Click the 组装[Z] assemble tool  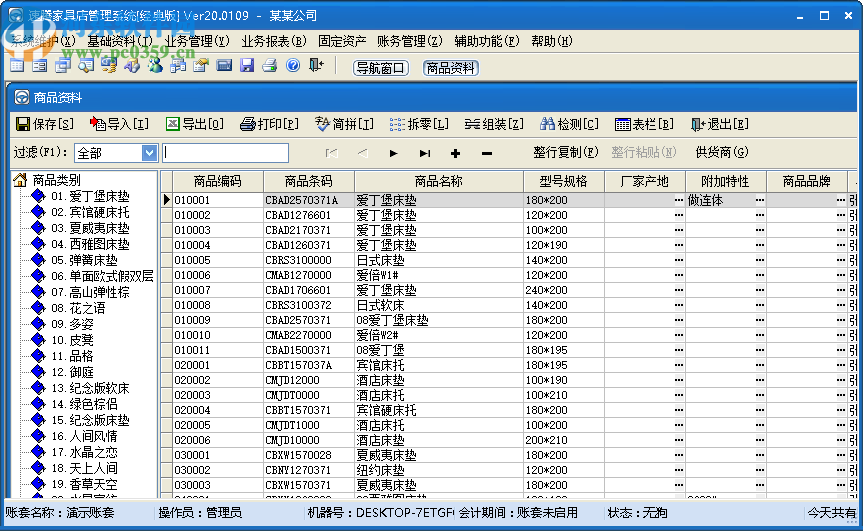click(494, 124)
